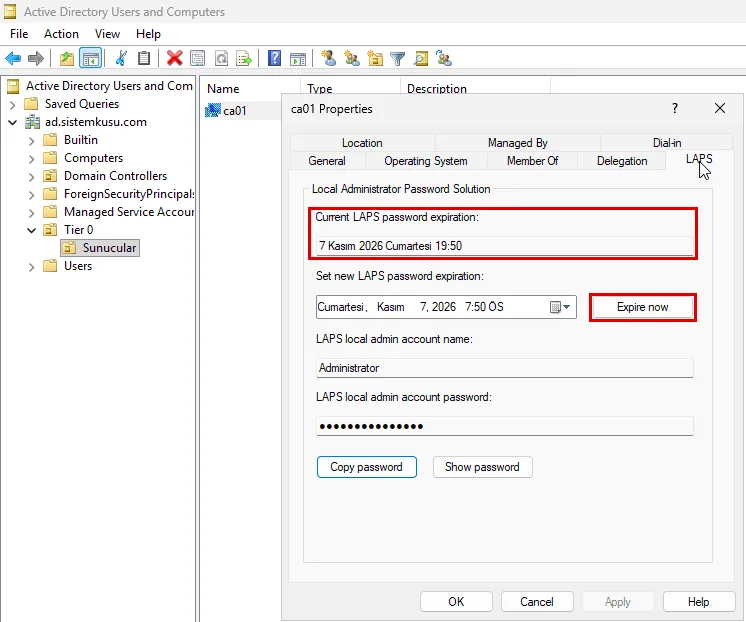Image resolution: width=746 pixels, height=622 pixels.
Task: Expand the Computers container
Action: [x=31, y=159]
